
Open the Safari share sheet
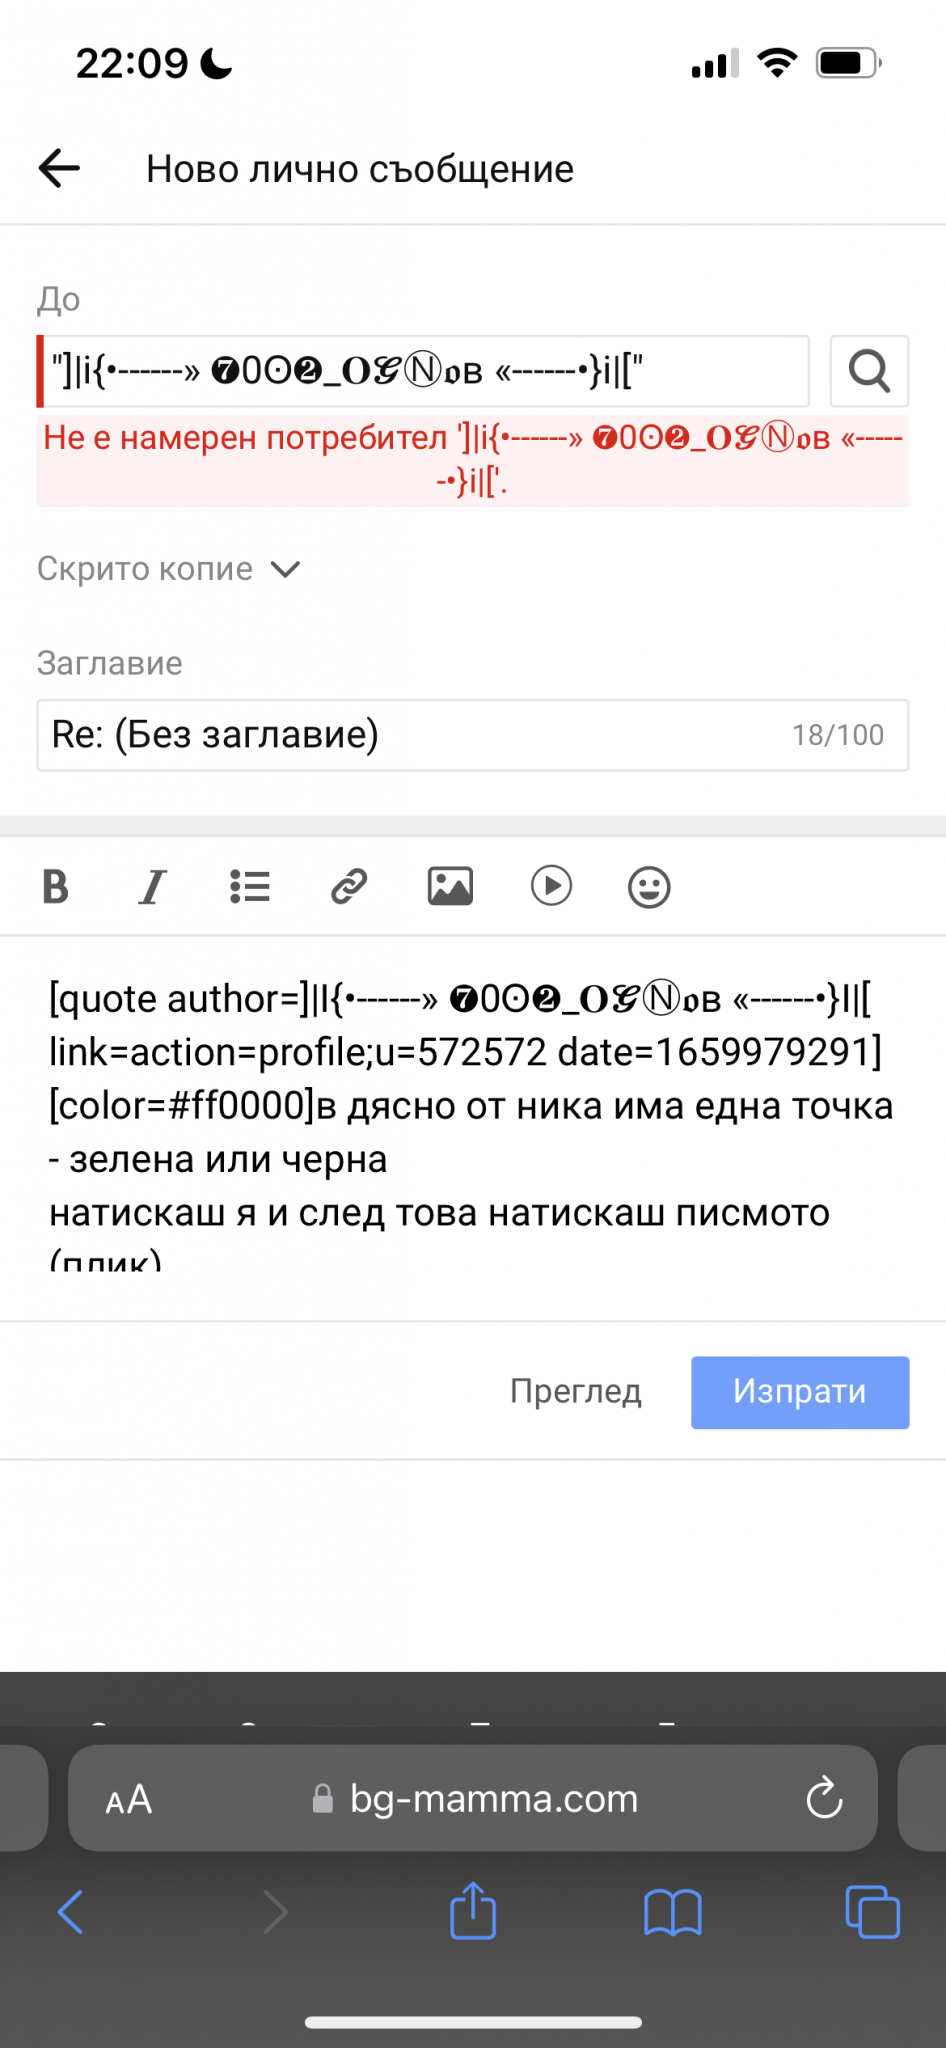click(473, 1912)
